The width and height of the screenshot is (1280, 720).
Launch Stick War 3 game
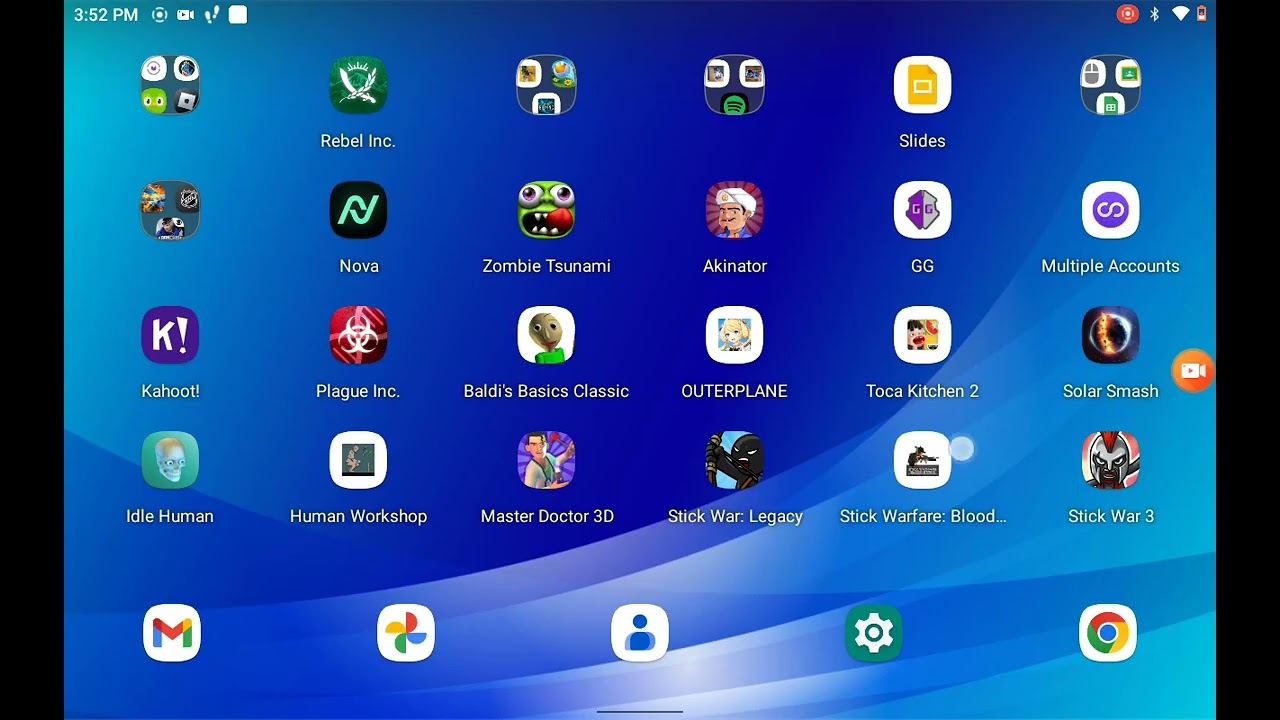[1110, 460]
